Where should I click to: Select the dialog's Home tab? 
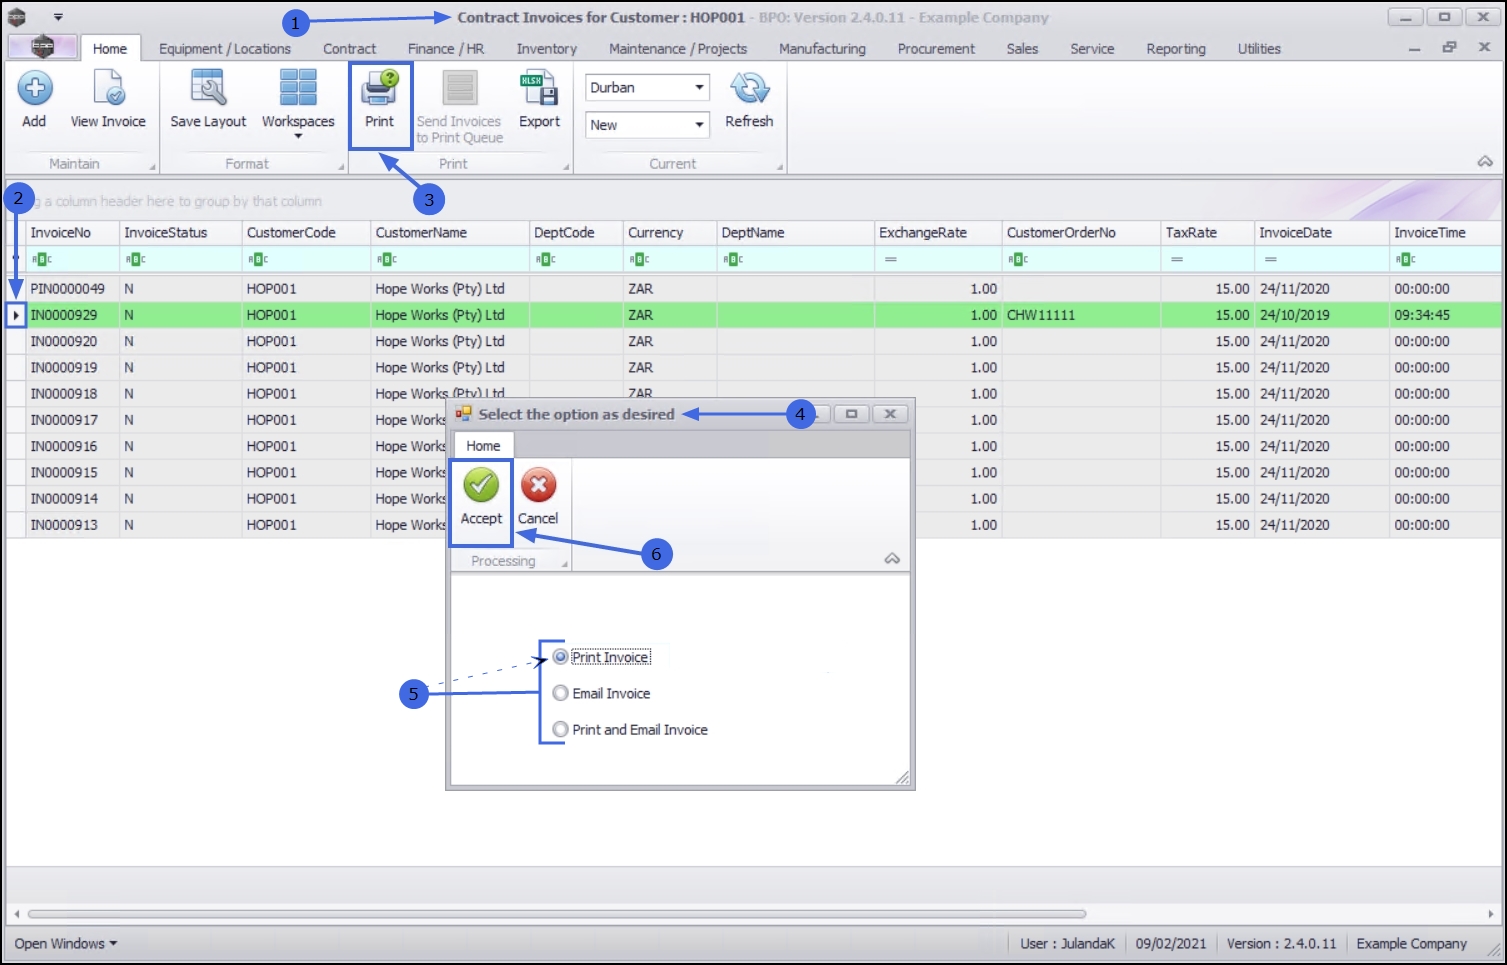pos(484,446)
